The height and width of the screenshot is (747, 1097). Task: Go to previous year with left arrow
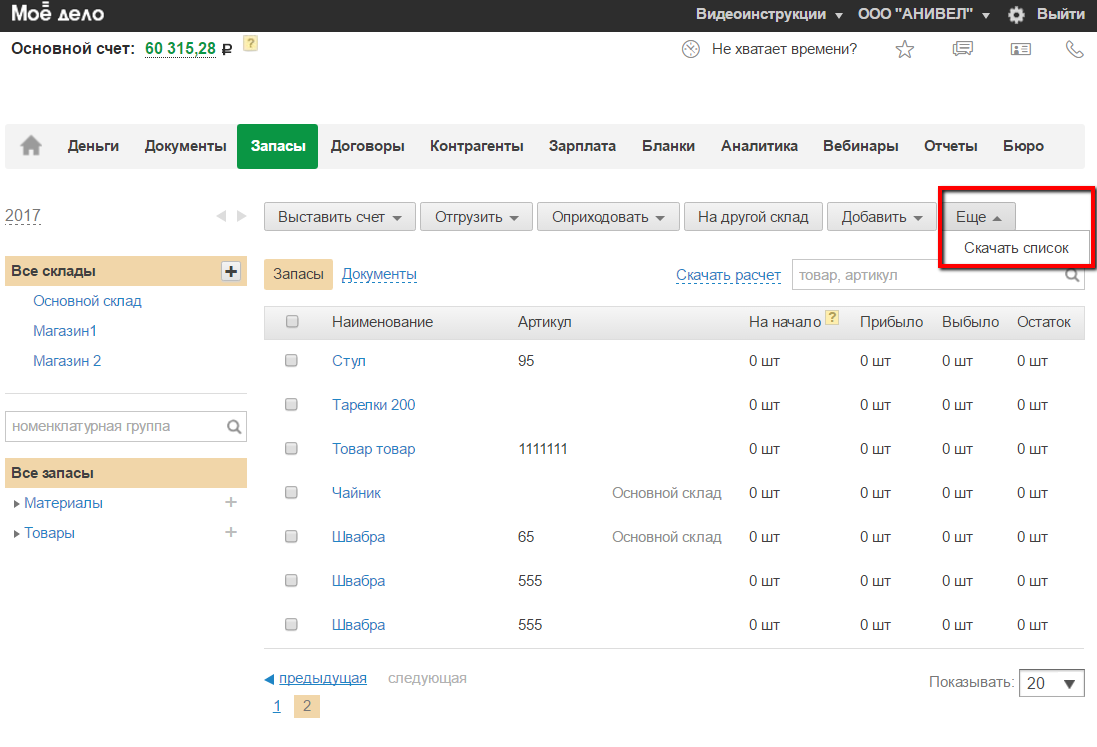pyautogui.click(x=222, y=216)
